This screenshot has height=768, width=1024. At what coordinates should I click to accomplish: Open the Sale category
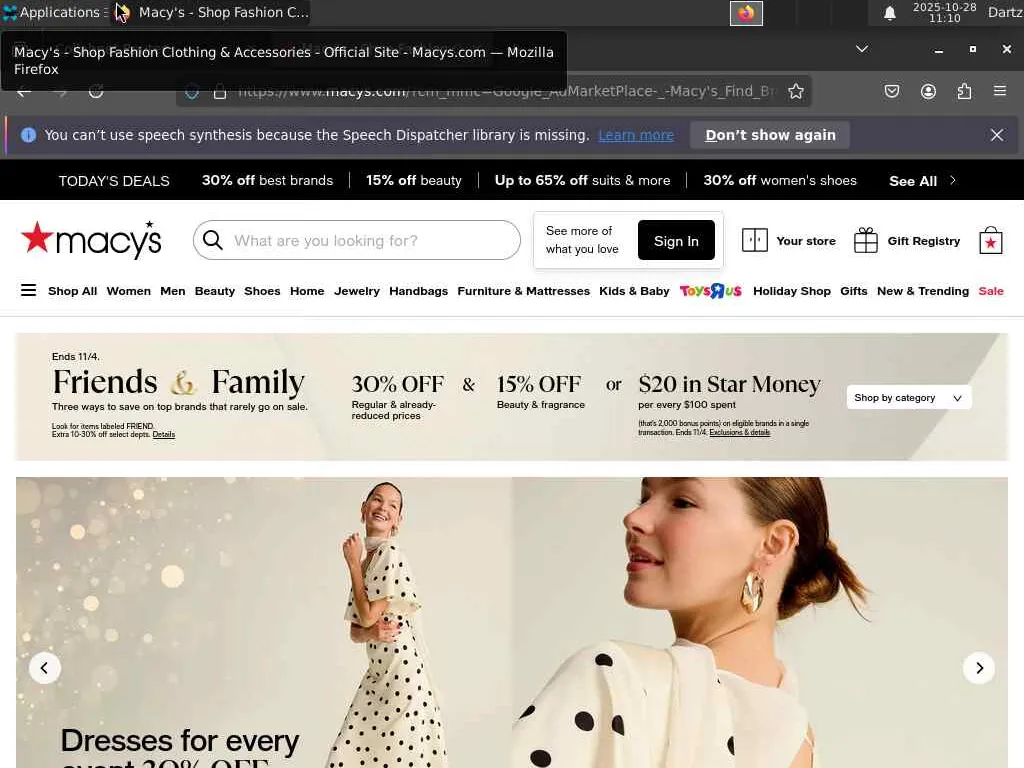click(x=991, y=291)
